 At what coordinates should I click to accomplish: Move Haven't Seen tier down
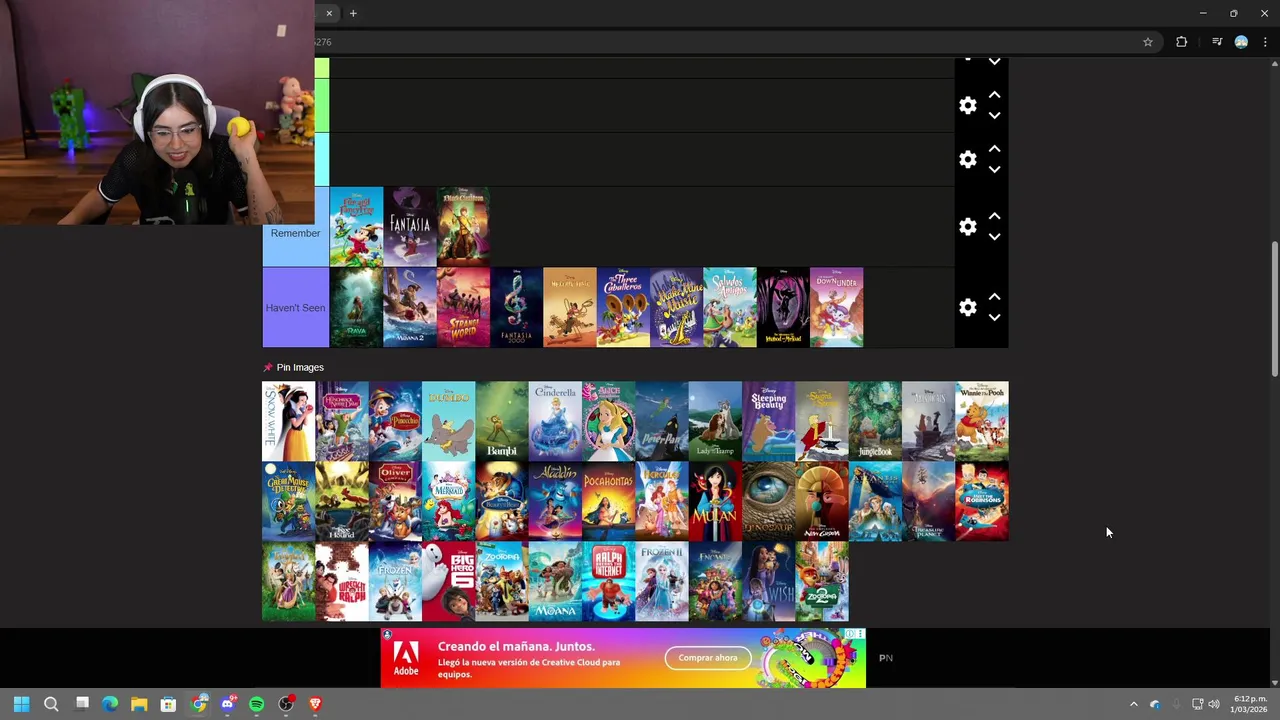pos(994,317)
